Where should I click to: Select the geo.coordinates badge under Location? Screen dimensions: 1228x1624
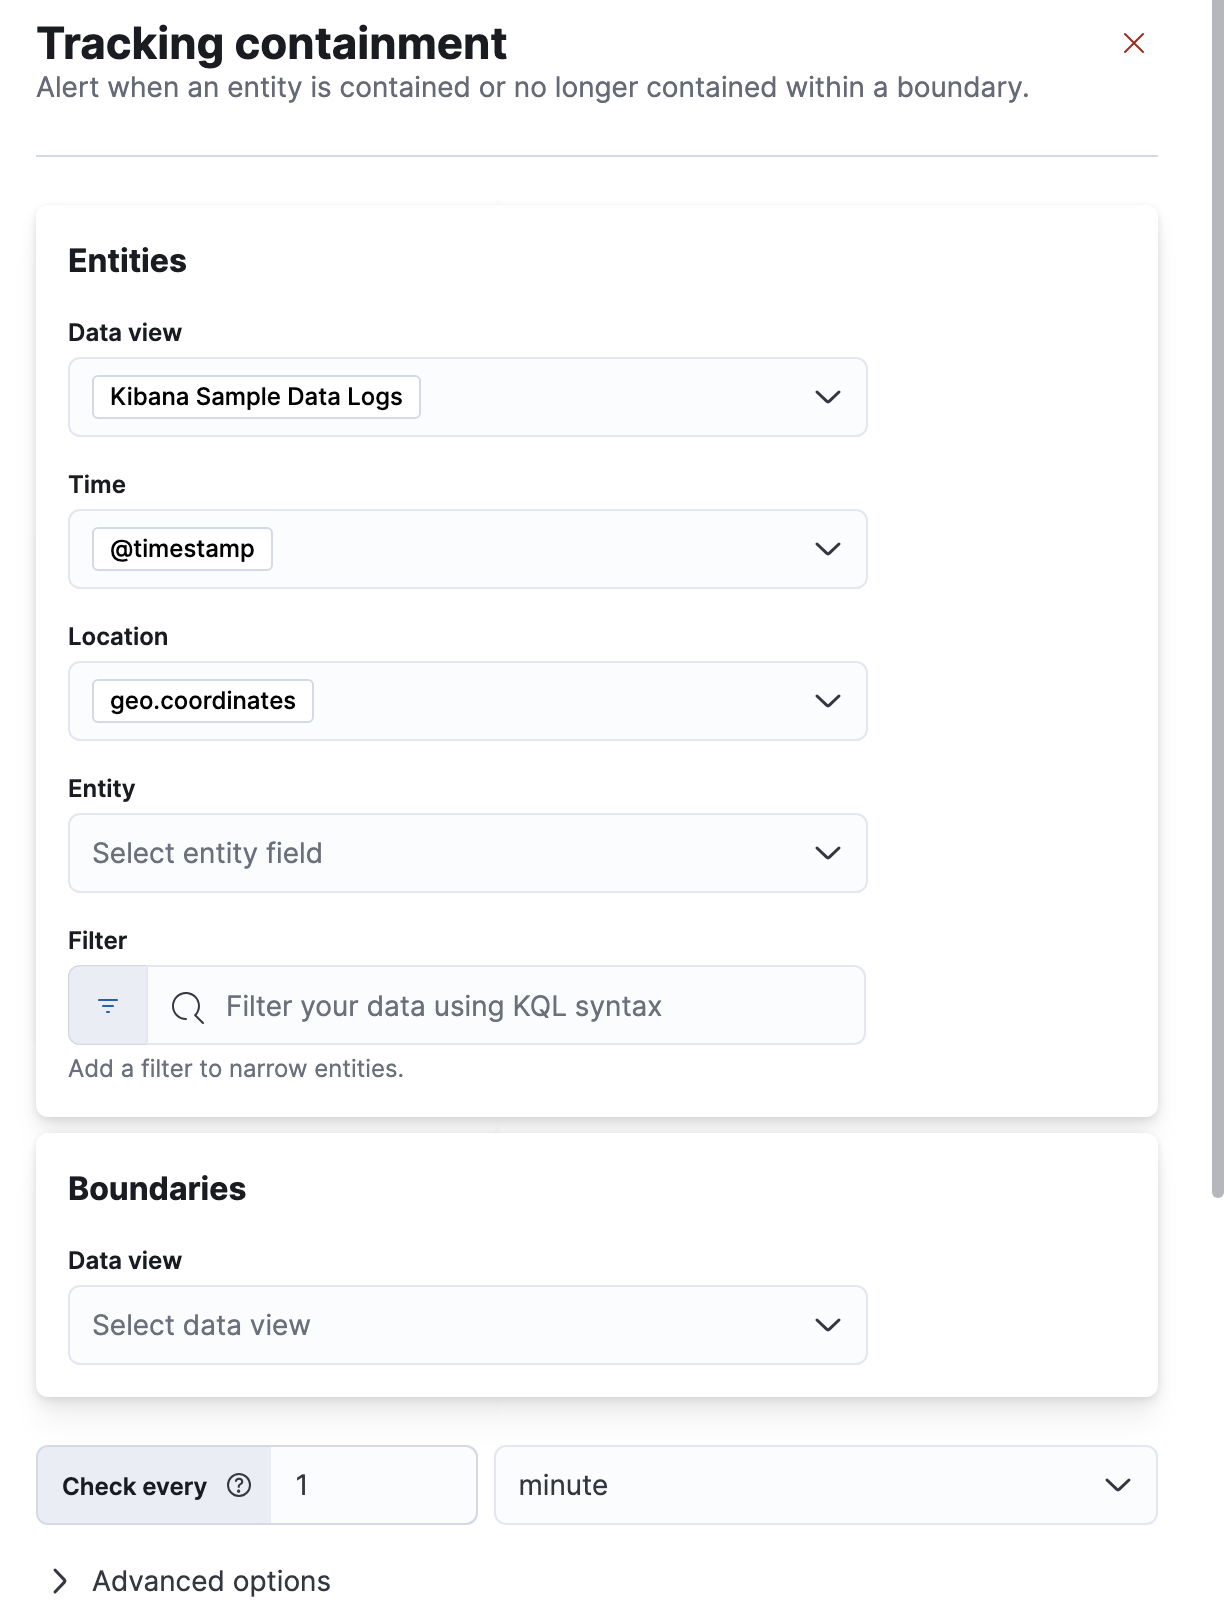point(202,700)
